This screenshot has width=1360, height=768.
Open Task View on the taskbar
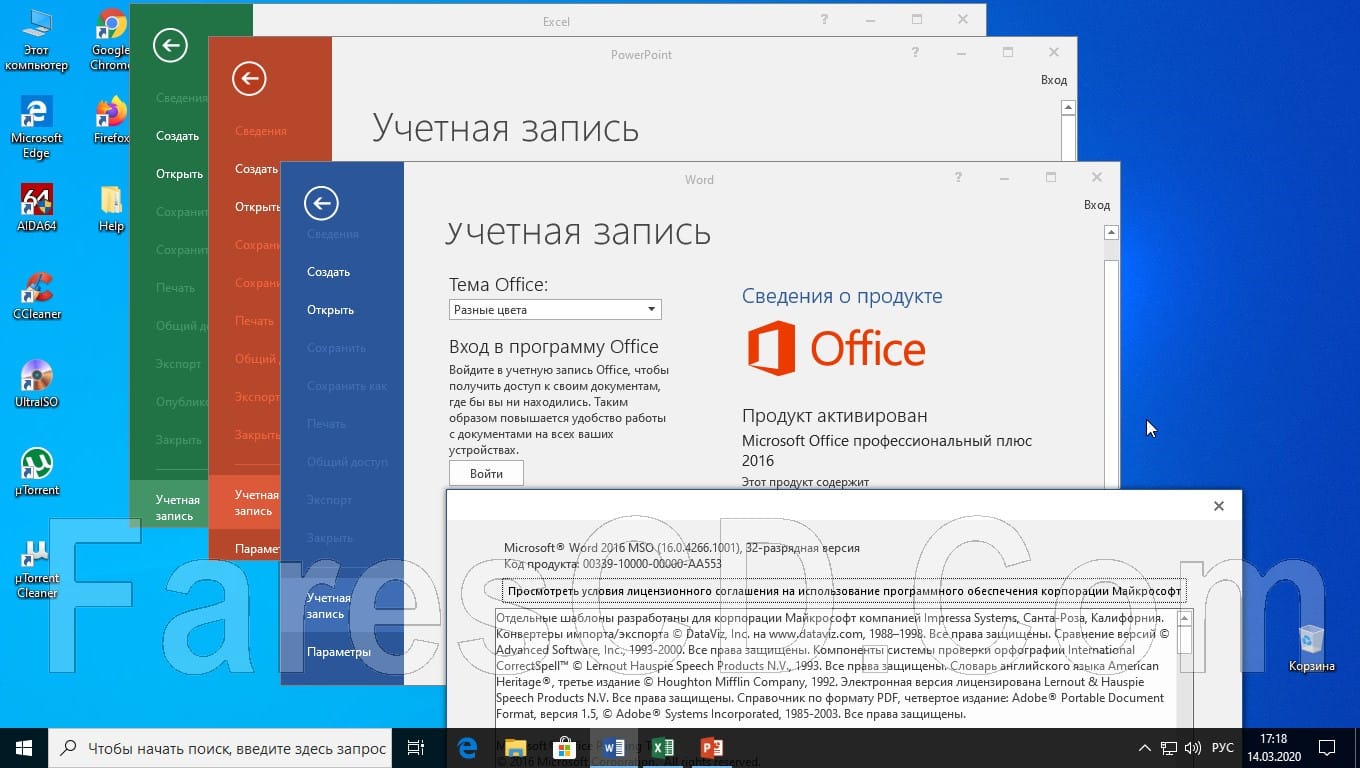pyautogui.click(x=417, y=748)
